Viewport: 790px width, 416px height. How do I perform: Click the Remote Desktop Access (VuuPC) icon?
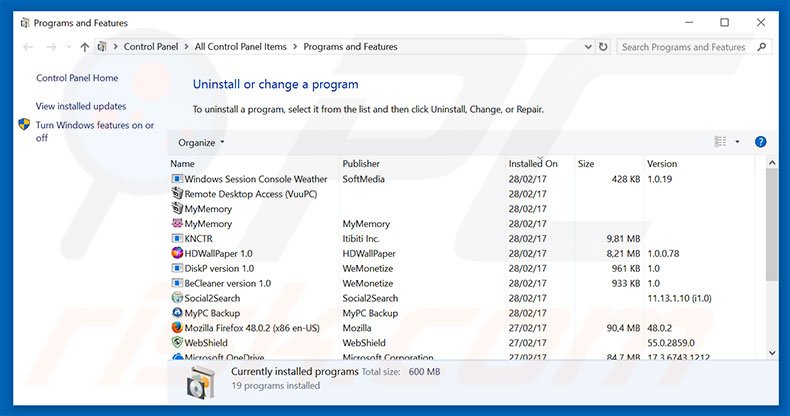[x=177, y=193]
